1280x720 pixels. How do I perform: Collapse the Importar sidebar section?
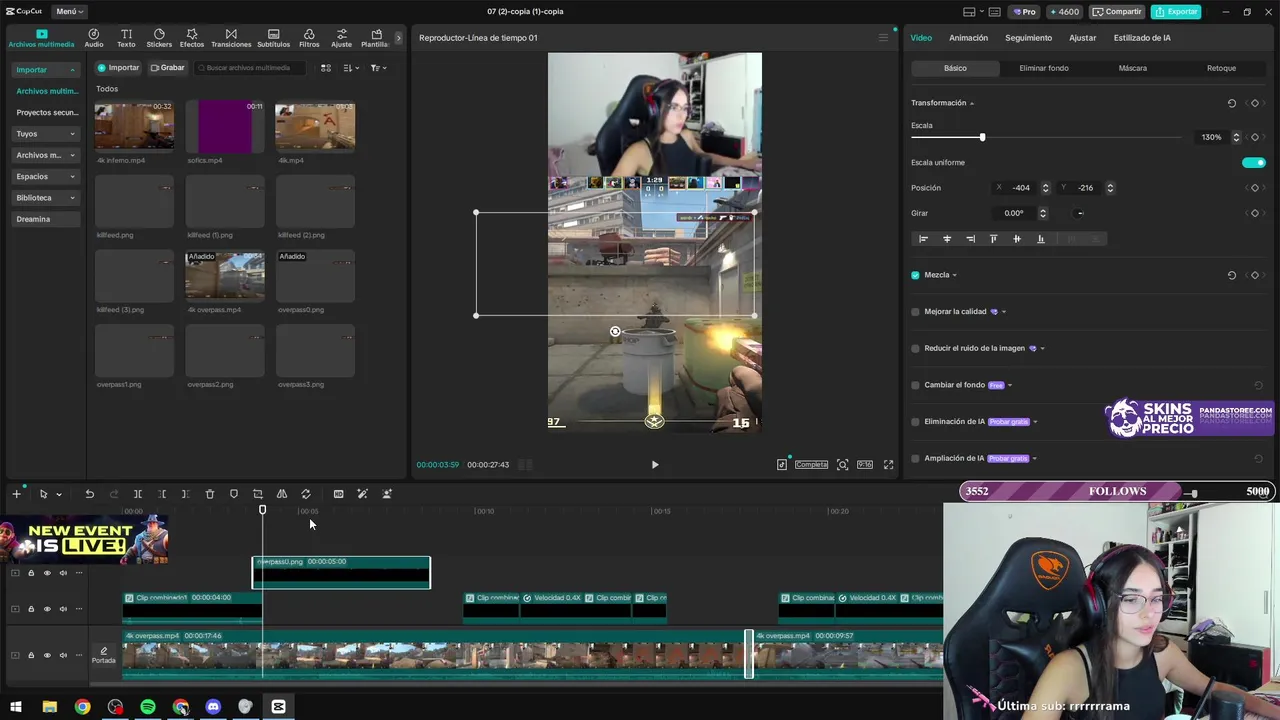(x=46, y=70)
